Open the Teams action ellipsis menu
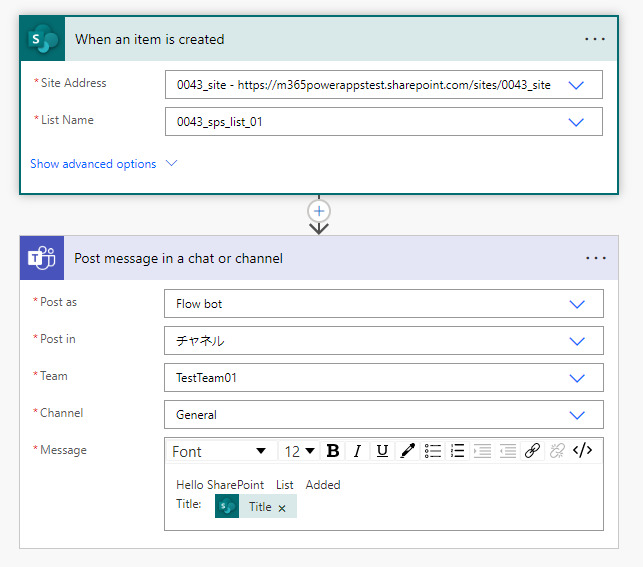 [596, 258]
